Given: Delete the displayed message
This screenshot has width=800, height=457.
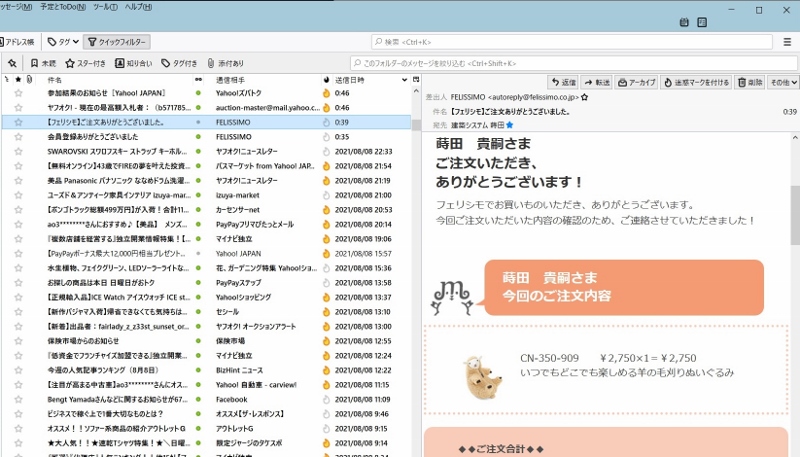Looking at the screenshot, I should (x=750, y=82).
